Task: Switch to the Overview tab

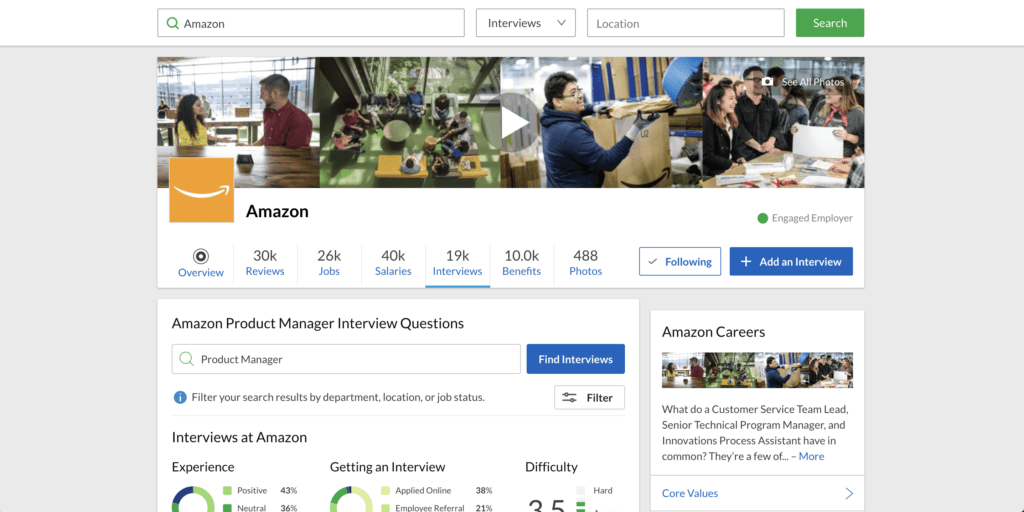Action: 200,263
